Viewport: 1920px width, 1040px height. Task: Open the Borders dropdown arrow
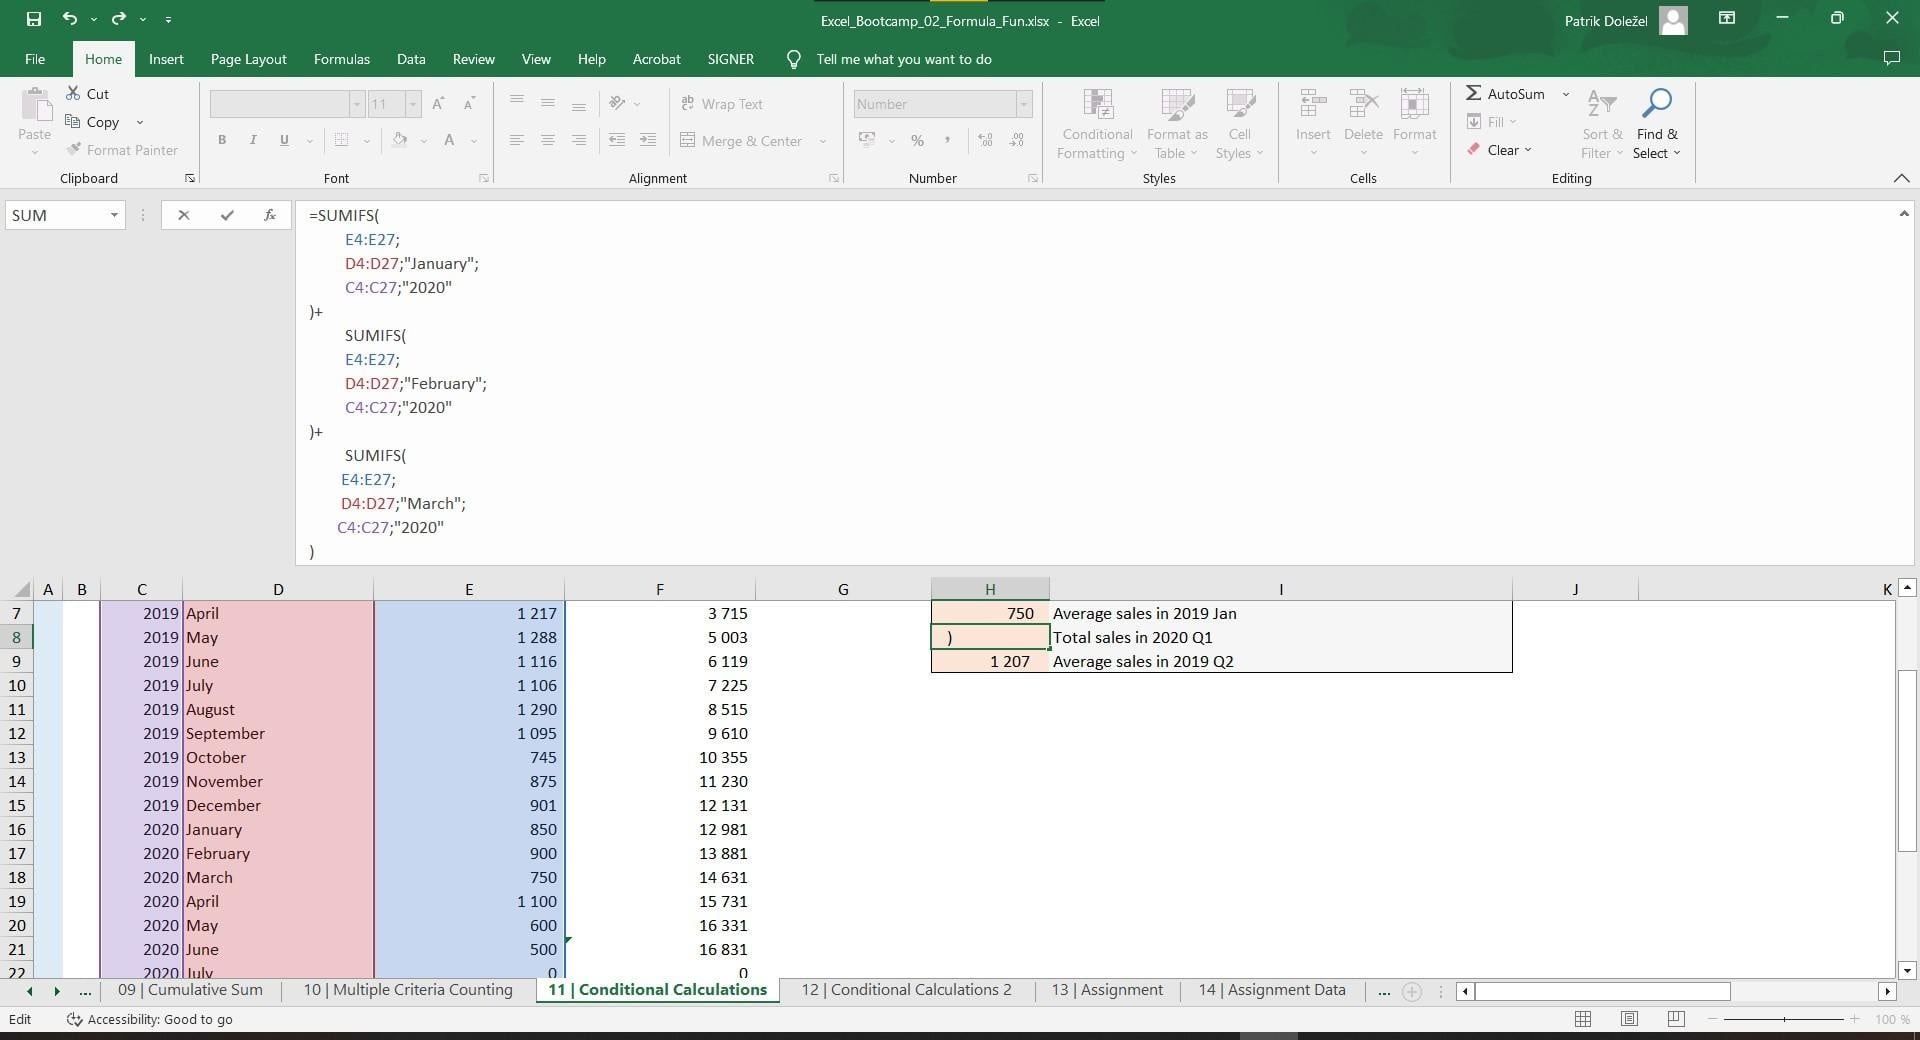(367, 141)
